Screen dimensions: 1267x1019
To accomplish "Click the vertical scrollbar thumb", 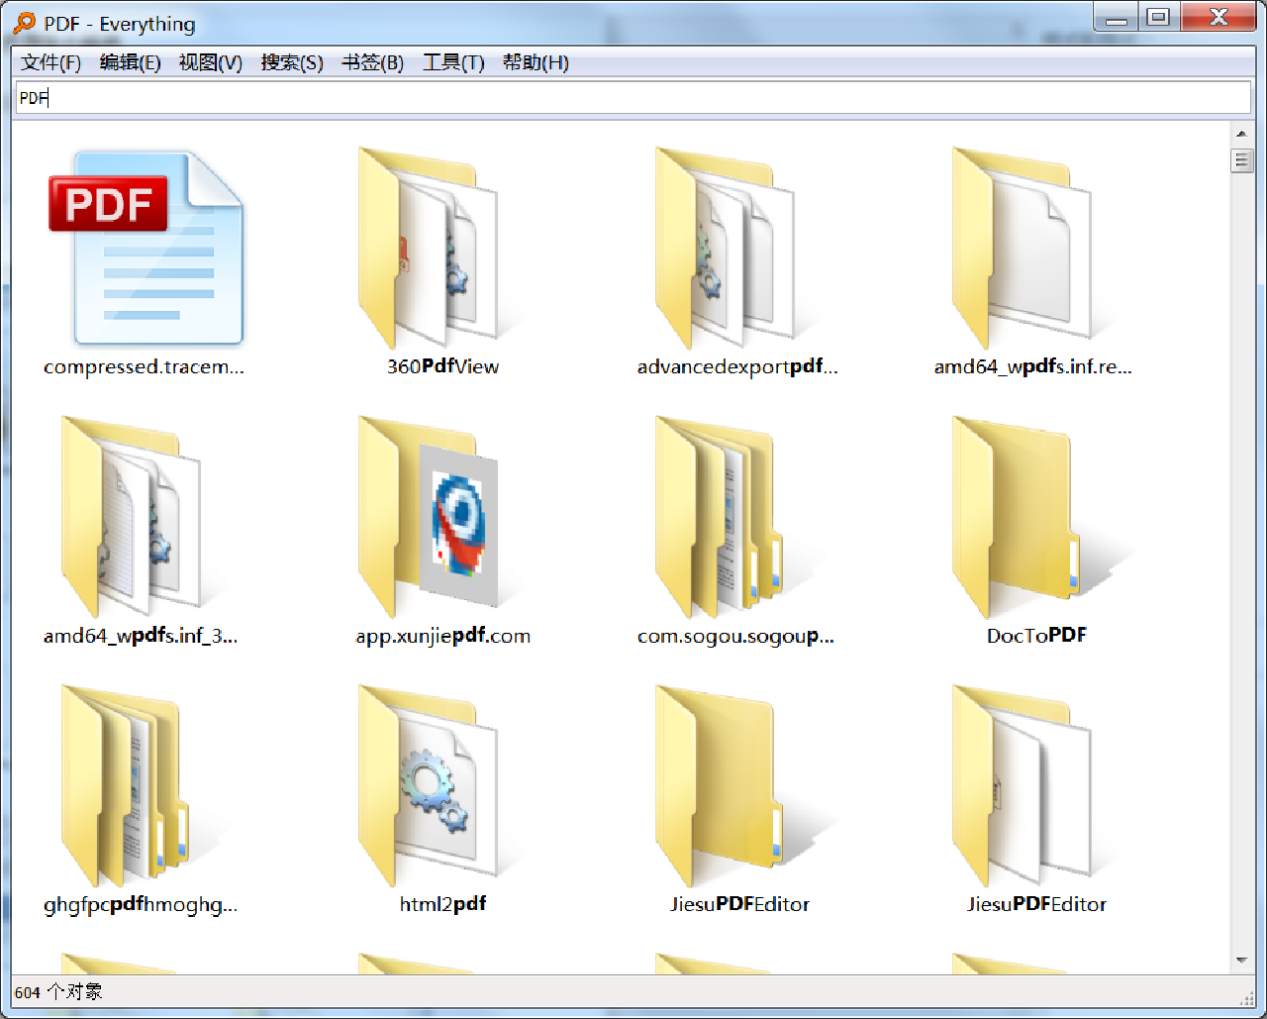I will coord(1241,160).
